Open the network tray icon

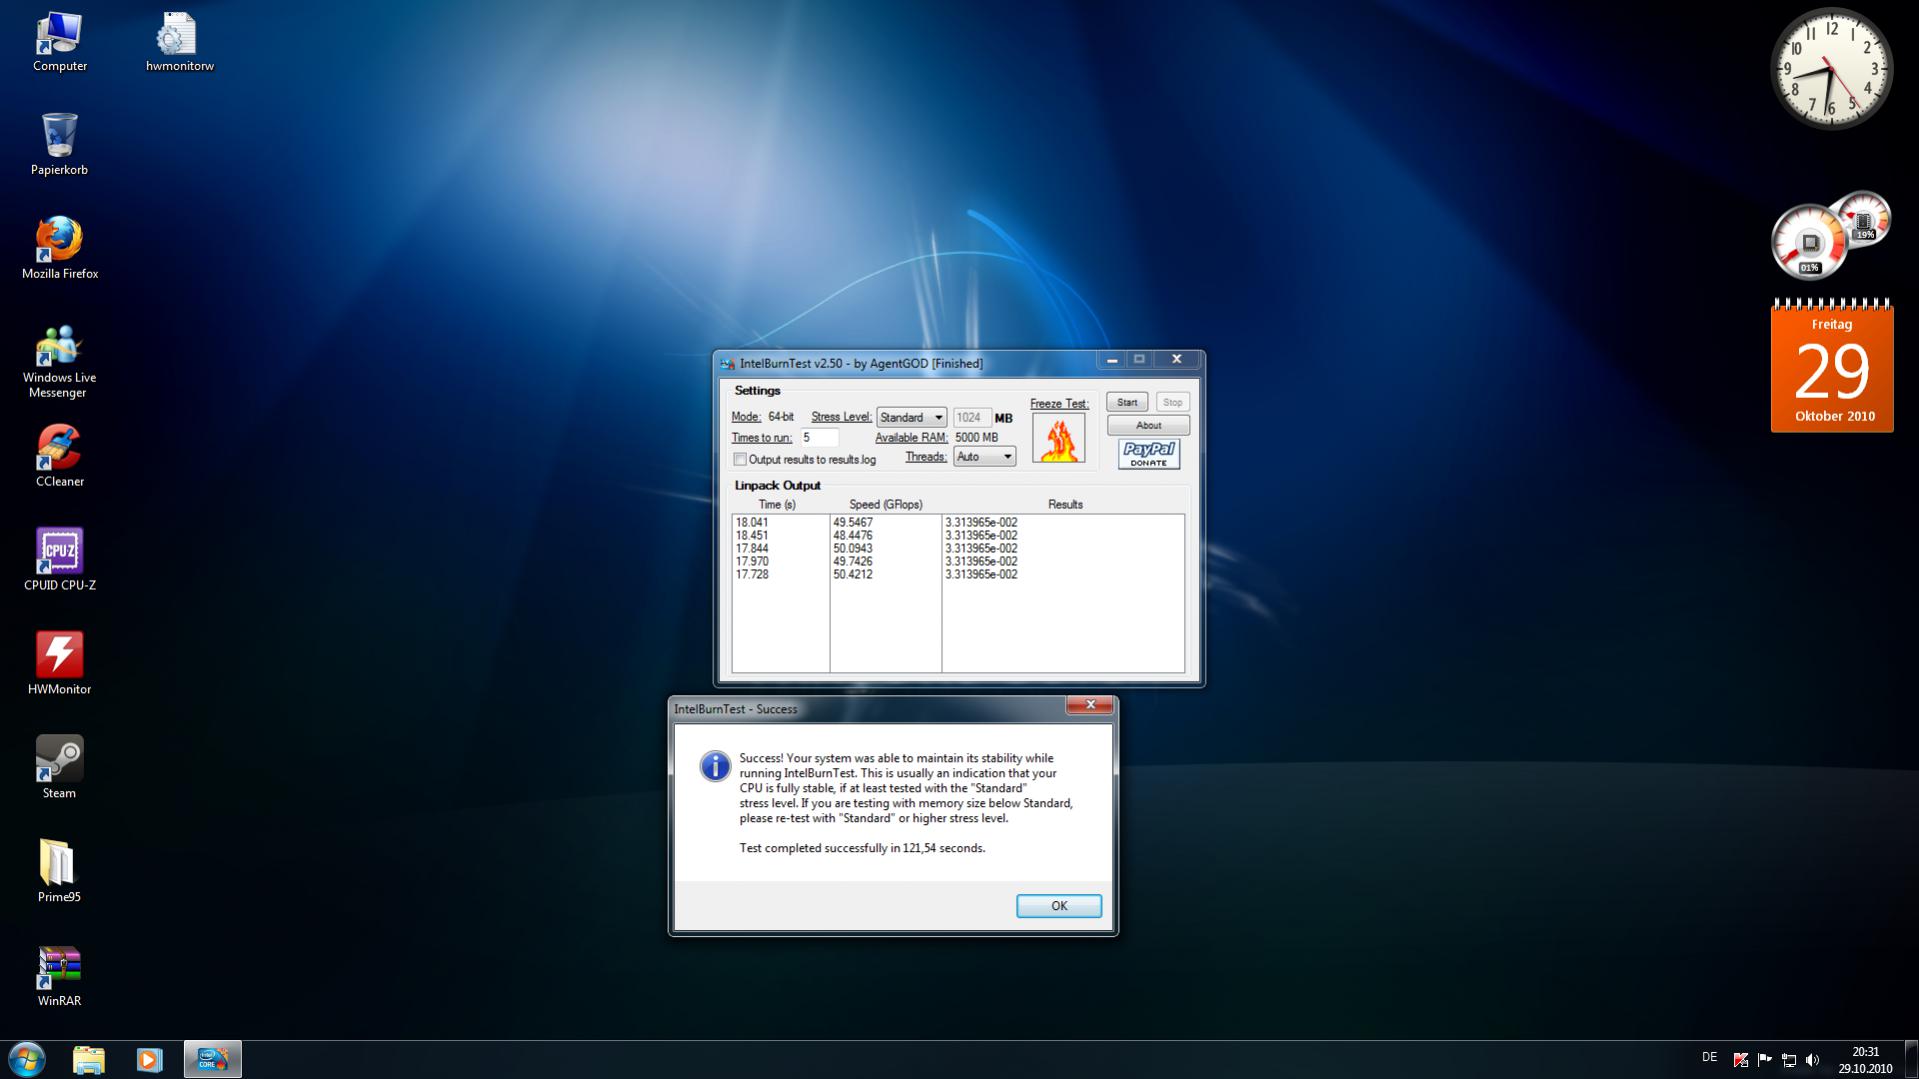pyautogui.click(x=1789, y=1060)
